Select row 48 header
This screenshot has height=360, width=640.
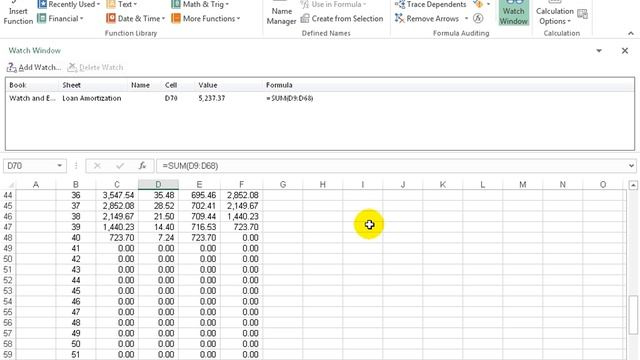8,238
